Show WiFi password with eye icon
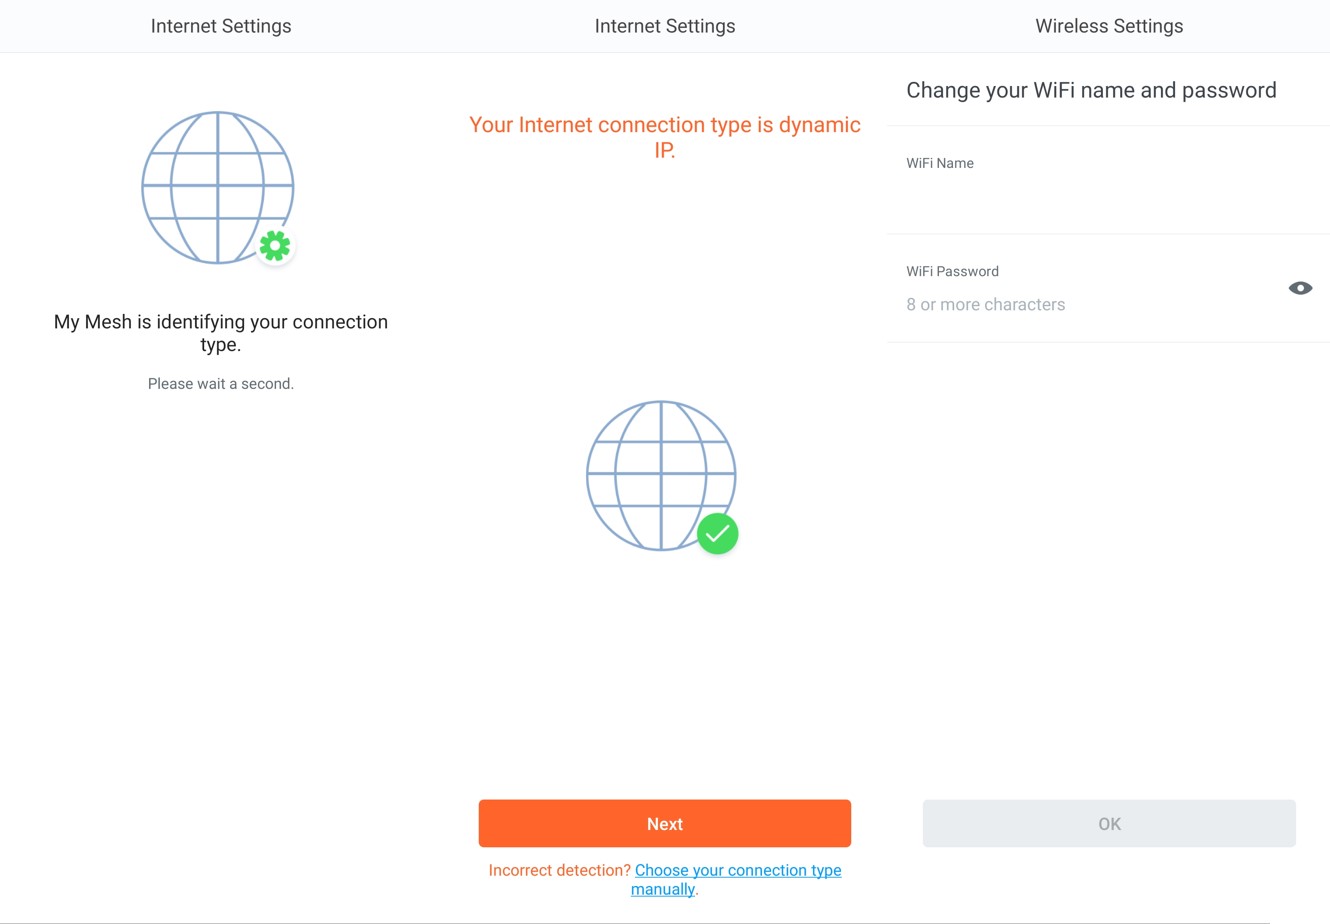The image size is (1330, 924). 1300,288
